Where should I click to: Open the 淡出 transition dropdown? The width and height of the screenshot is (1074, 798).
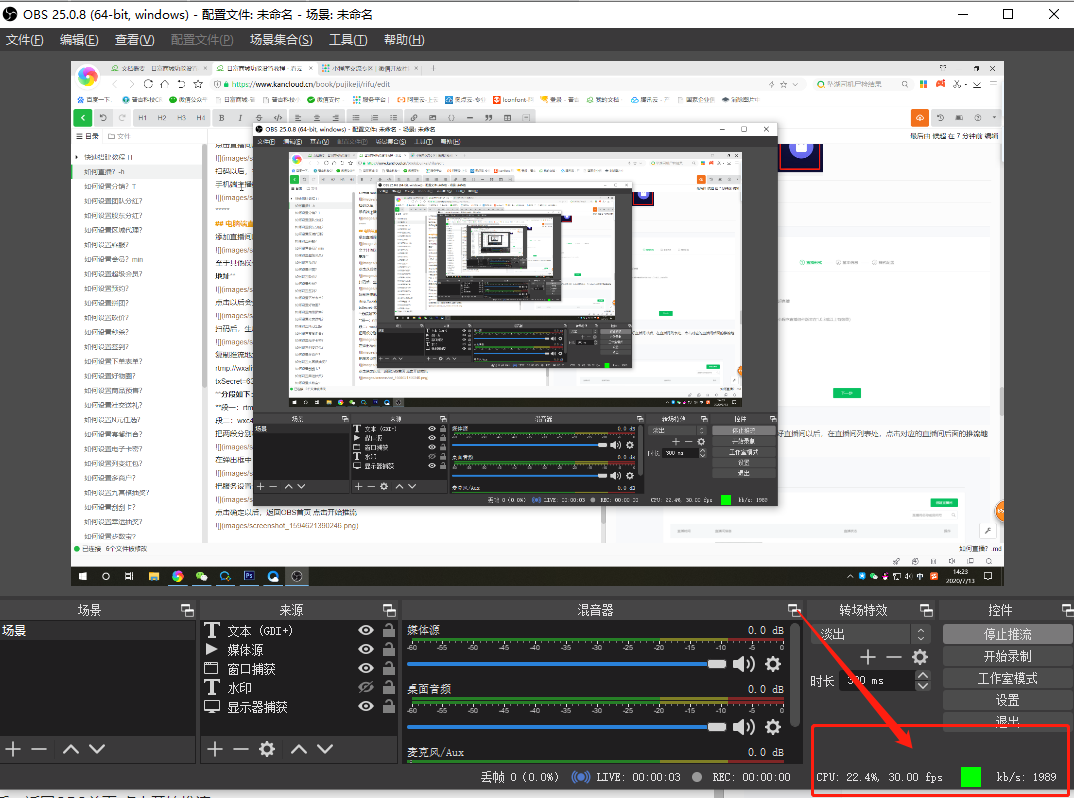(871, 634)
